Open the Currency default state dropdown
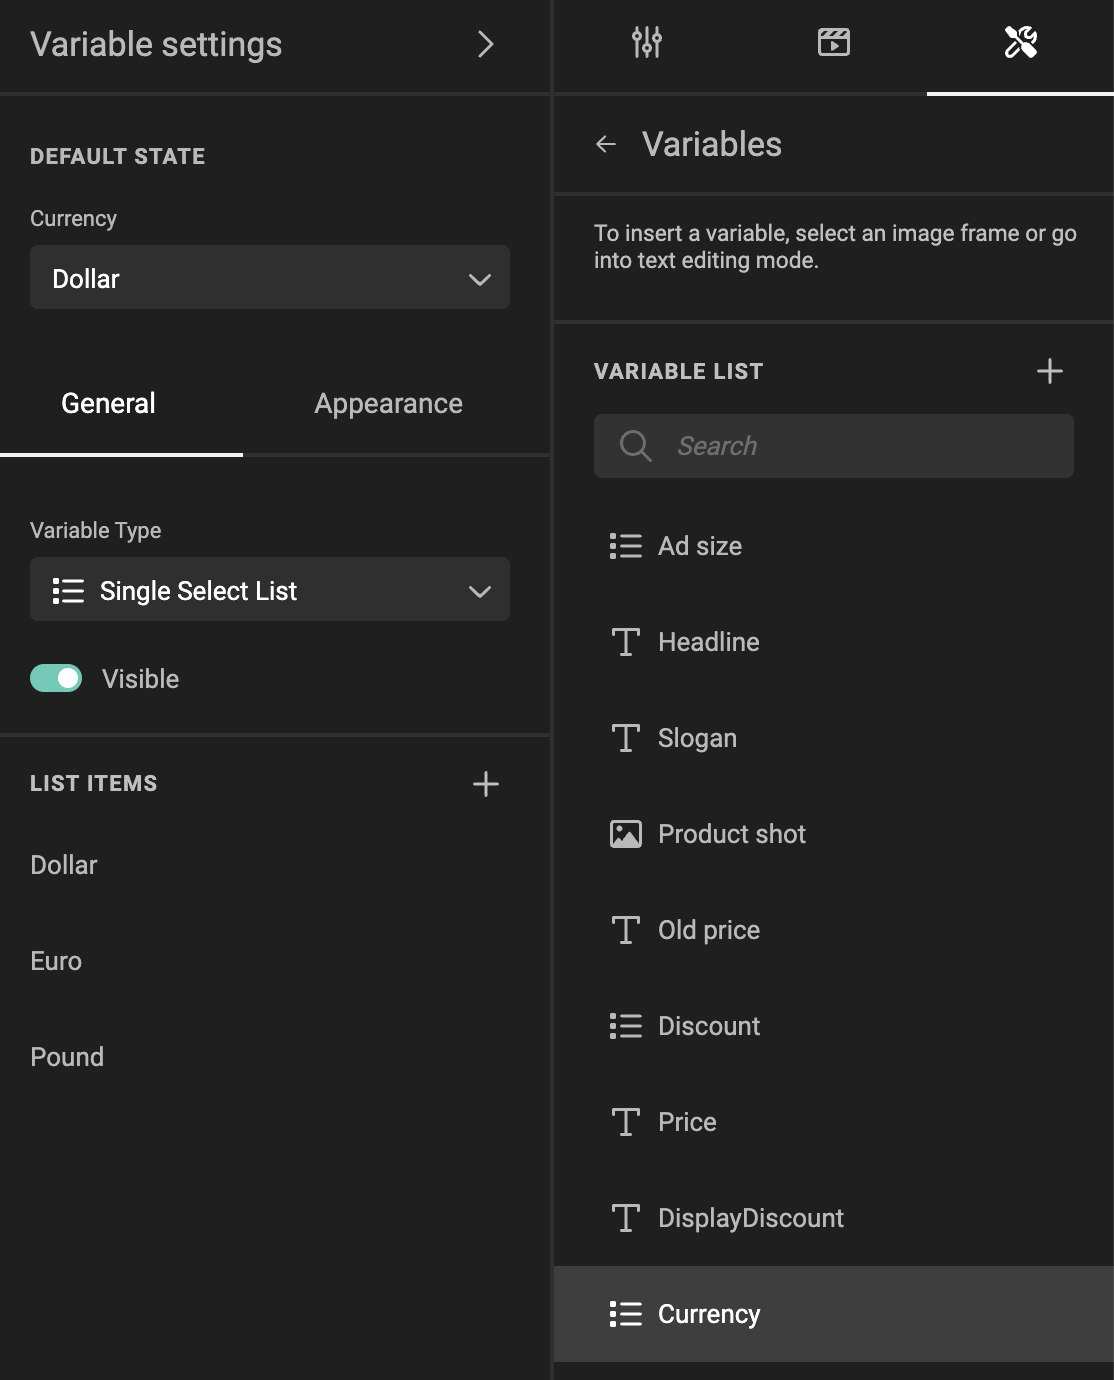This screenshot has width=1114, height=1380. pos(270,278)
